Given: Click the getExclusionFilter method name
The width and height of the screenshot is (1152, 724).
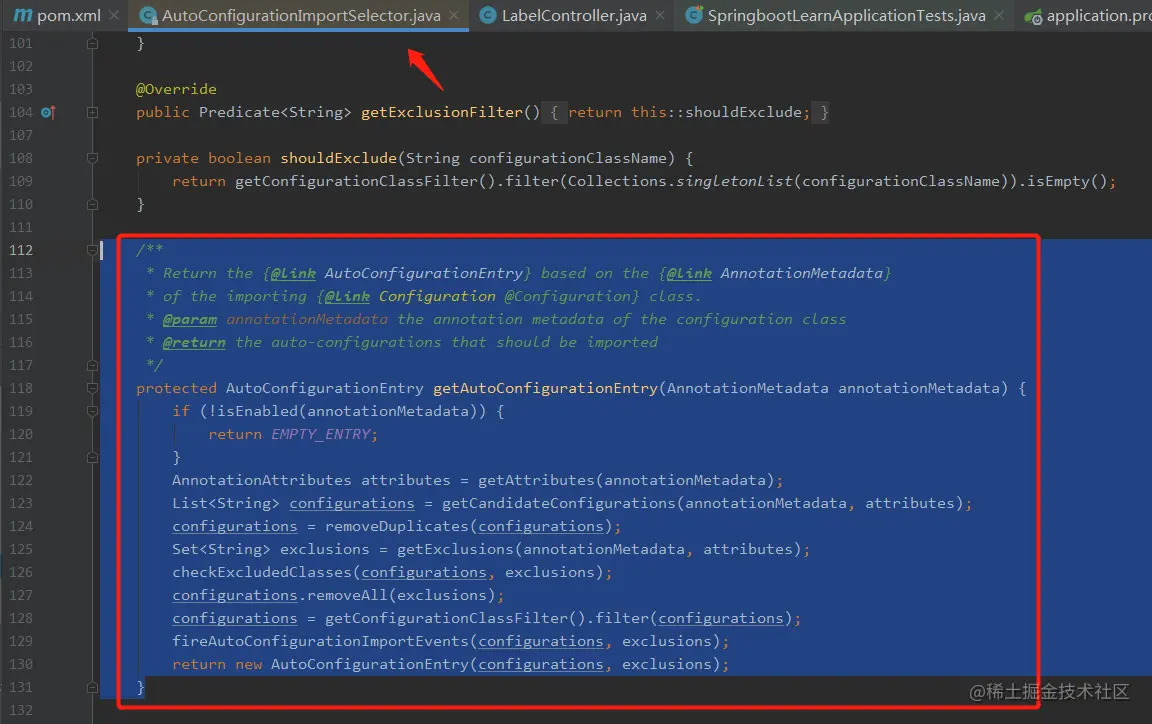Looking at the screenshot, I should click(x=442, y=112).
